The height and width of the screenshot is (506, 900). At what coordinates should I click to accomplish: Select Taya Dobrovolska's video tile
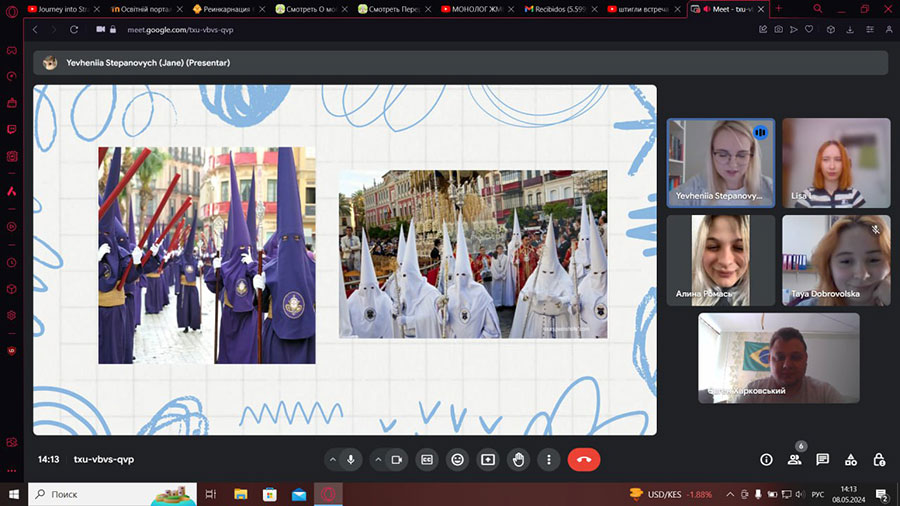coord(836,260)
